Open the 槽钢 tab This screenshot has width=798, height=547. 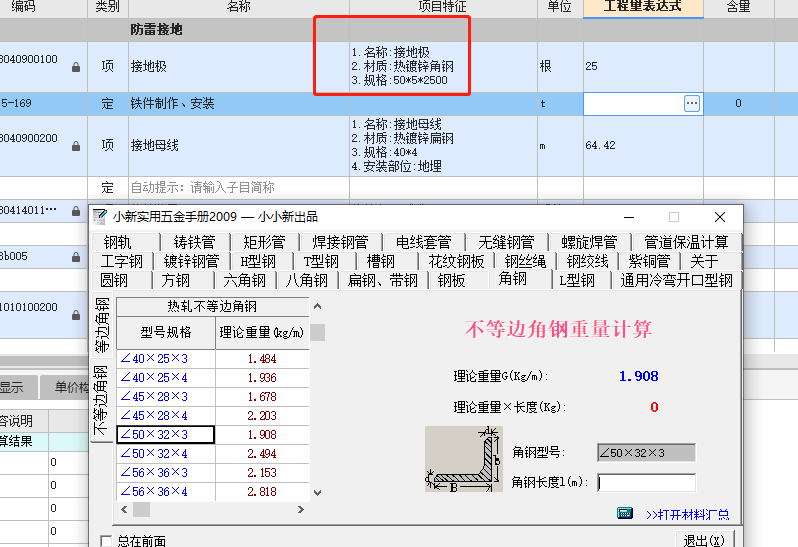(x=381, y=262)
